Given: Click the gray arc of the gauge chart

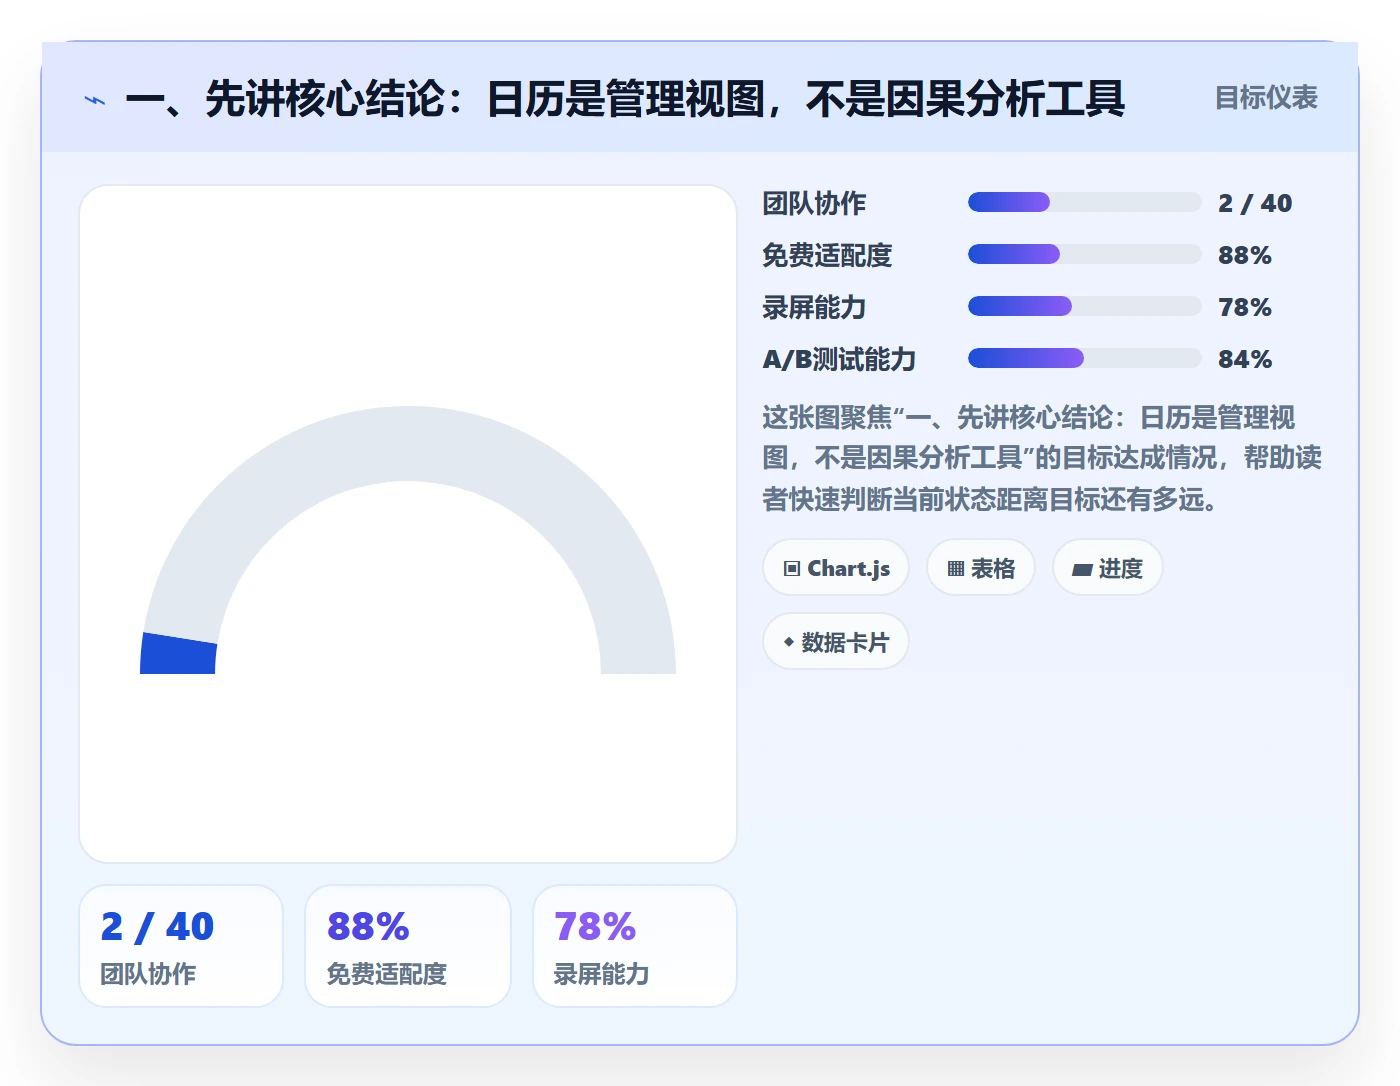Looking at the screenshot, I should point(408,444).
